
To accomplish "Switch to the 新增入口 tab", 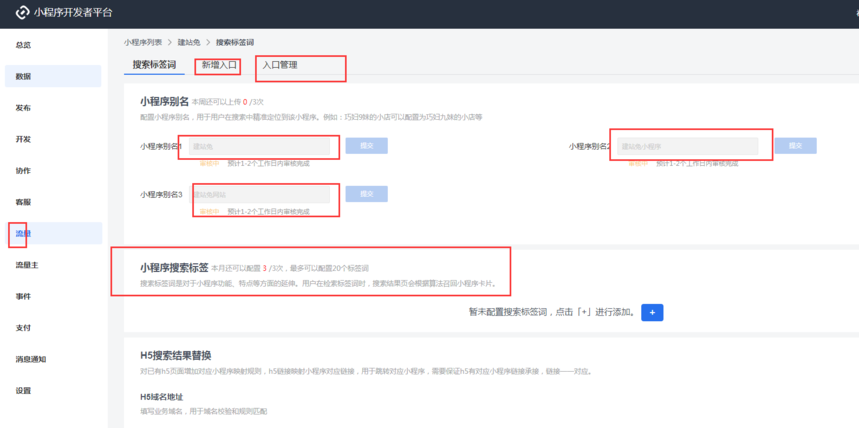I will coord(219,65).
